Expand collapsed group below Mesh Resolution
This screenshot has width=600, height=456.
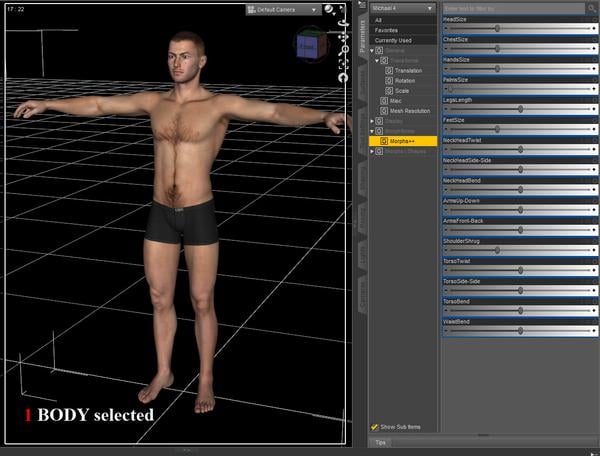coord(372,121)
